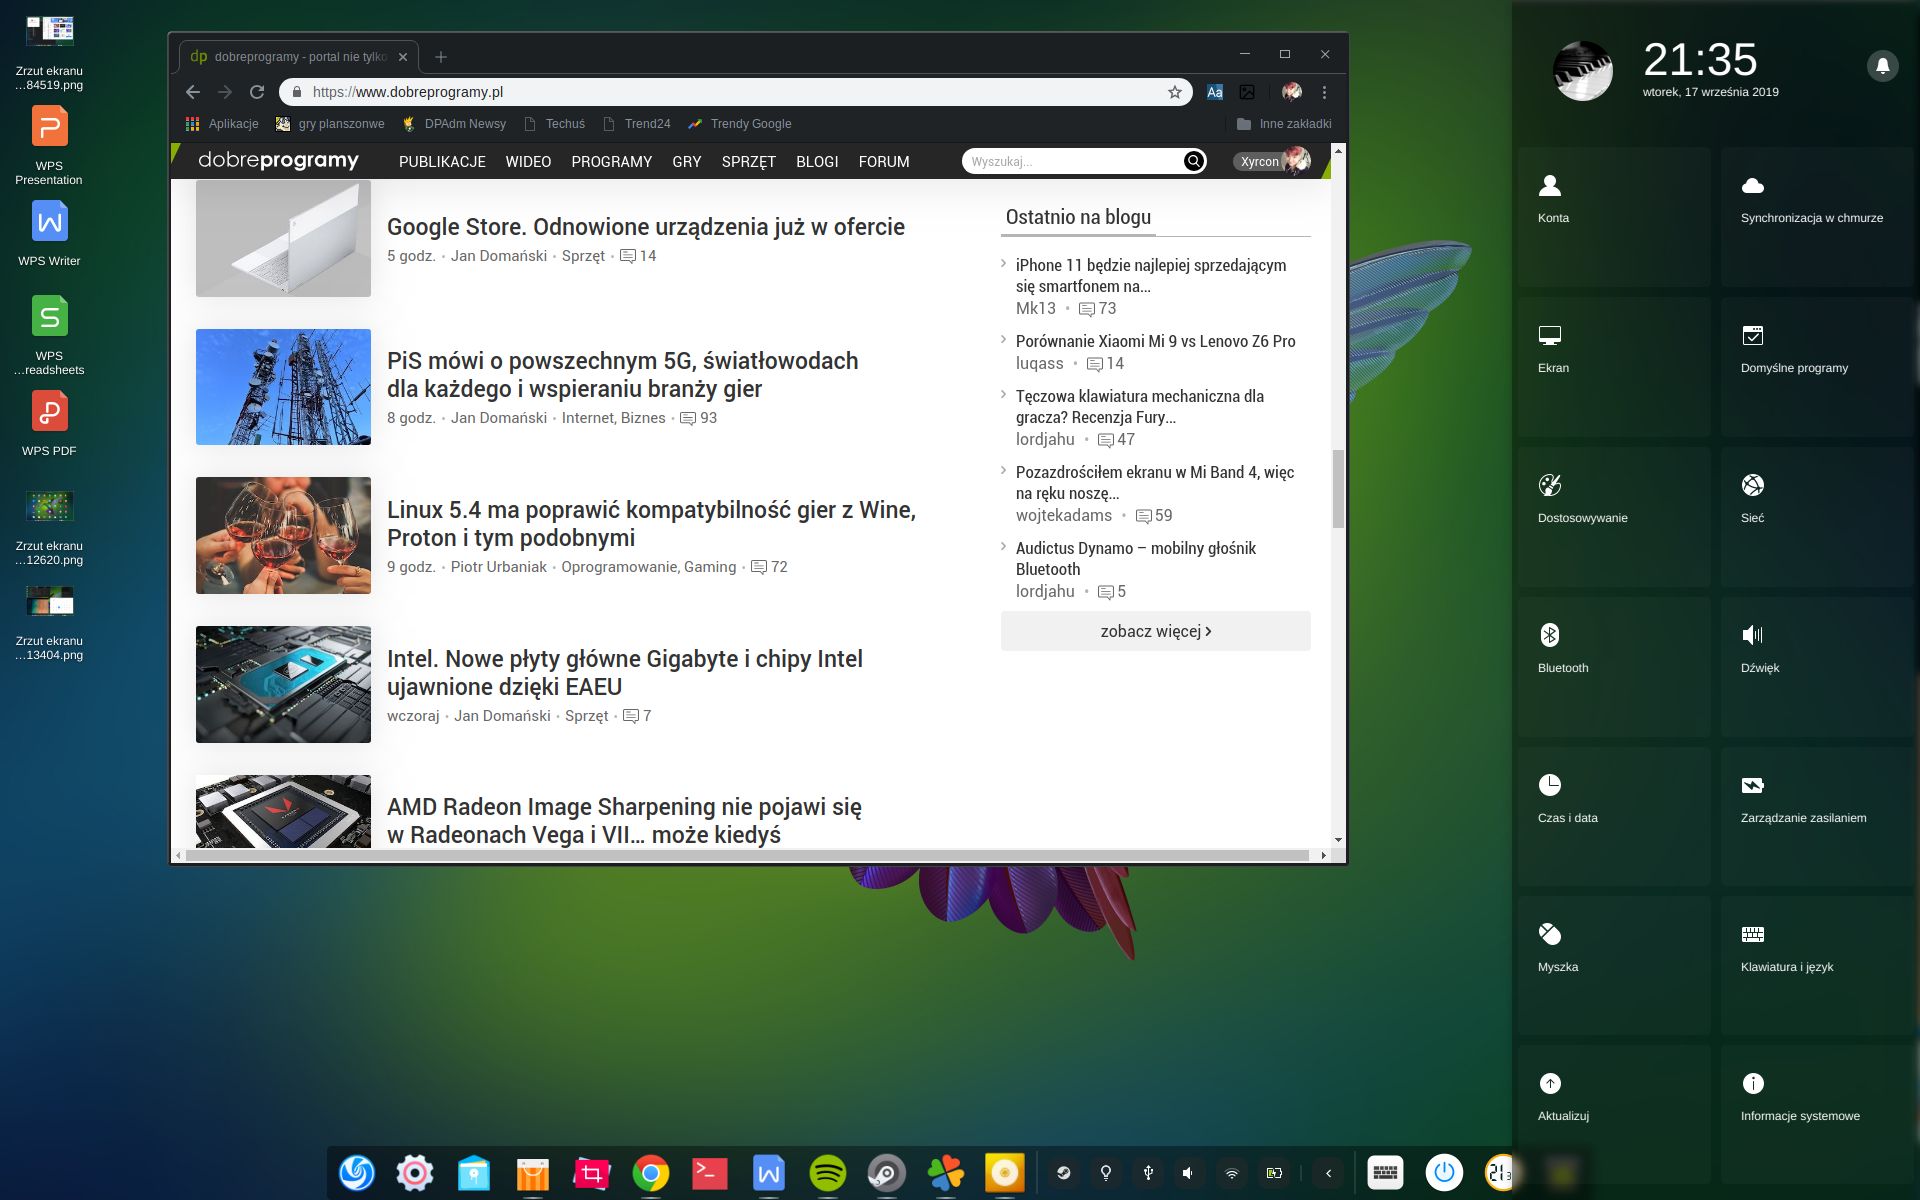Screen dimensions: 1920x1200
Task: Select the PROGRAMY menu item
Action: (x=611, y=161)
